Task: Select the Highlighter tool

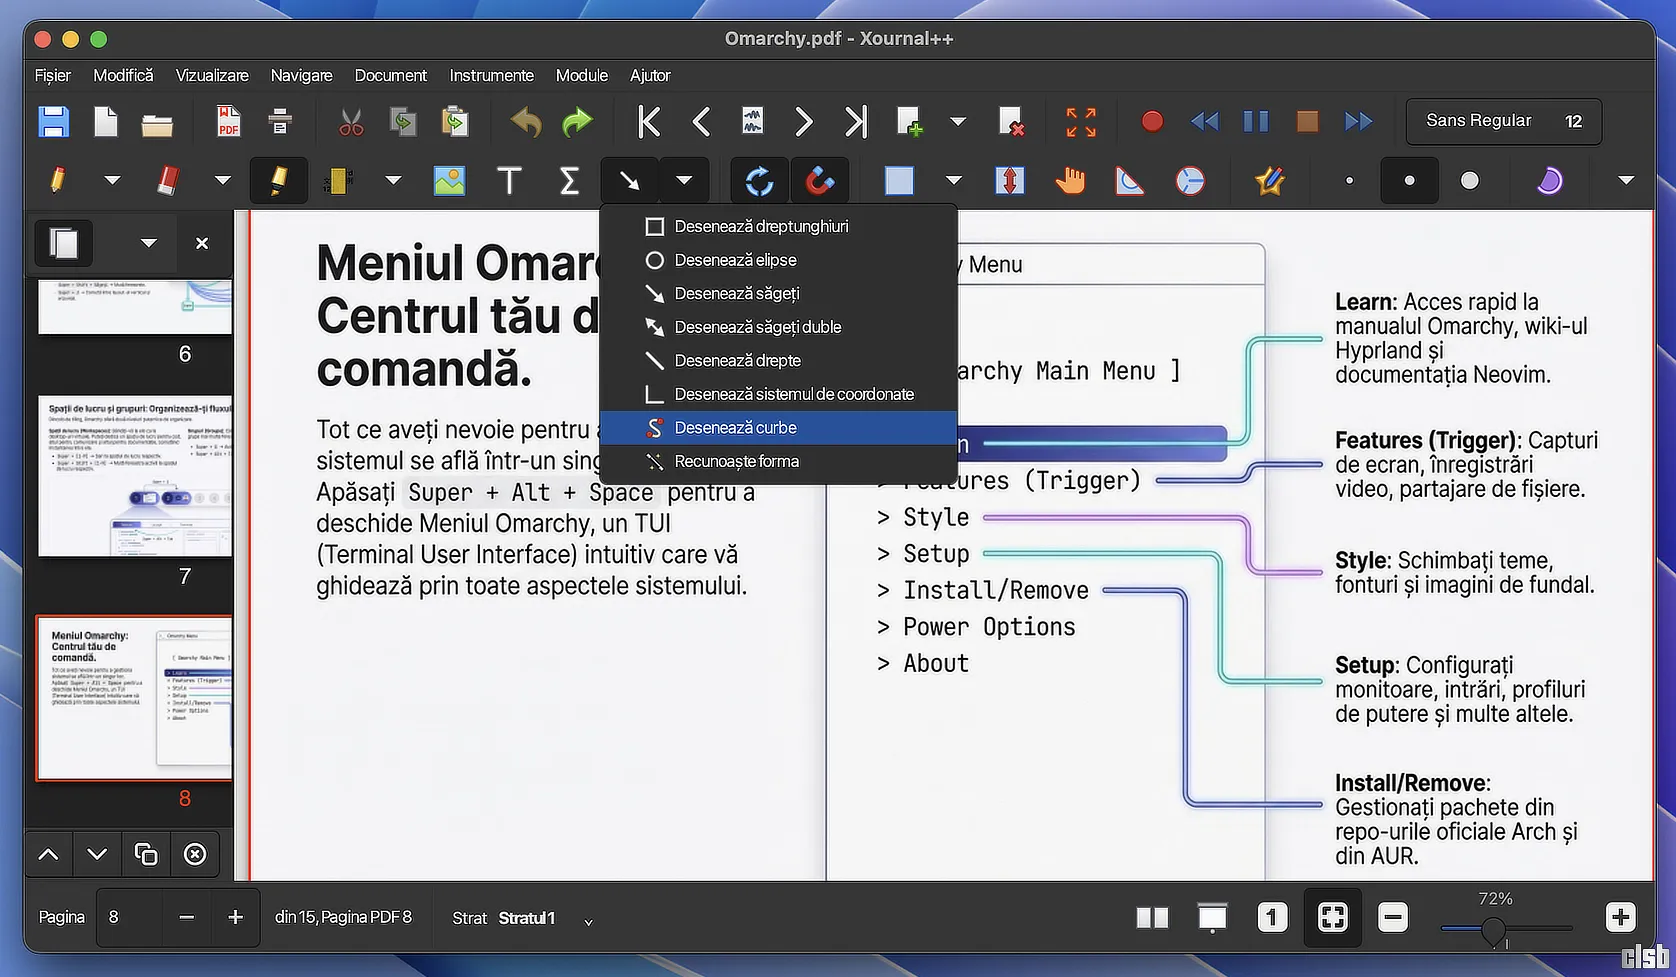Action: pyautogui.click(x=278, y=181)
